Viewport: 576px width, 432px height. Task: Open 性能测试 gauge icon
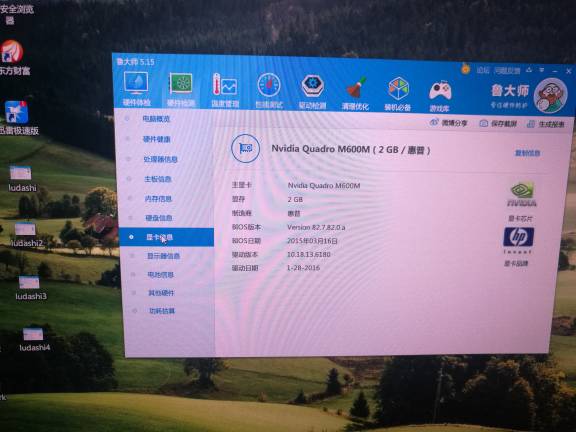tap(269, 86)
